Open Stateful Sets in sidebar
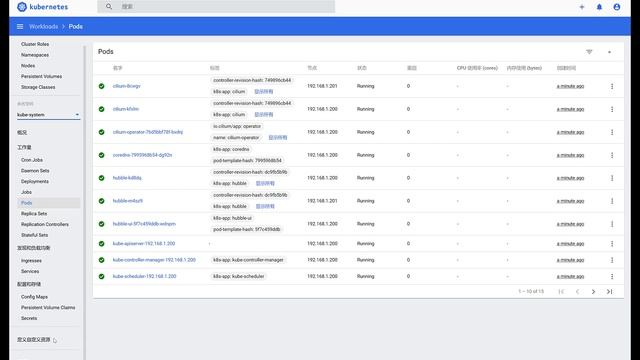 [35, 235]
